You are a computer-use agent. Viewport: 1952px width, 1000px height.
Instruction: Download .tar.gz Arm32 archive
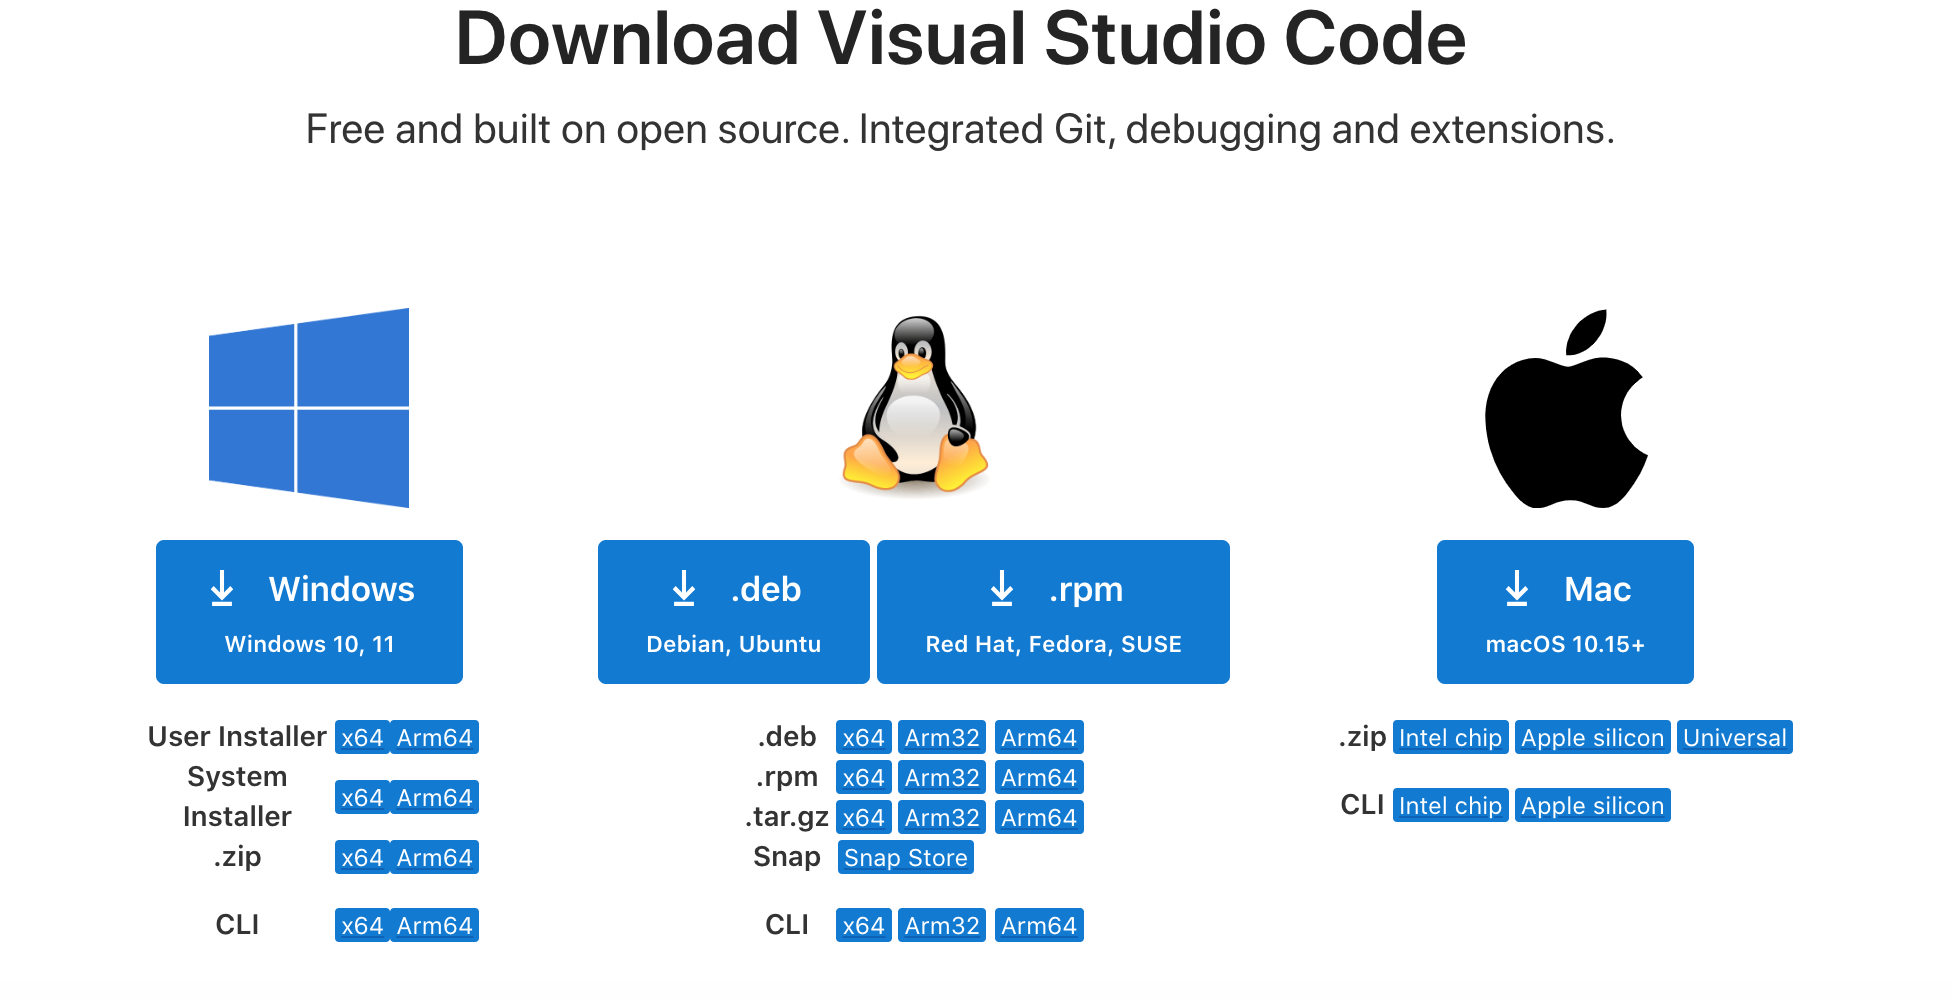pos(942,817)
